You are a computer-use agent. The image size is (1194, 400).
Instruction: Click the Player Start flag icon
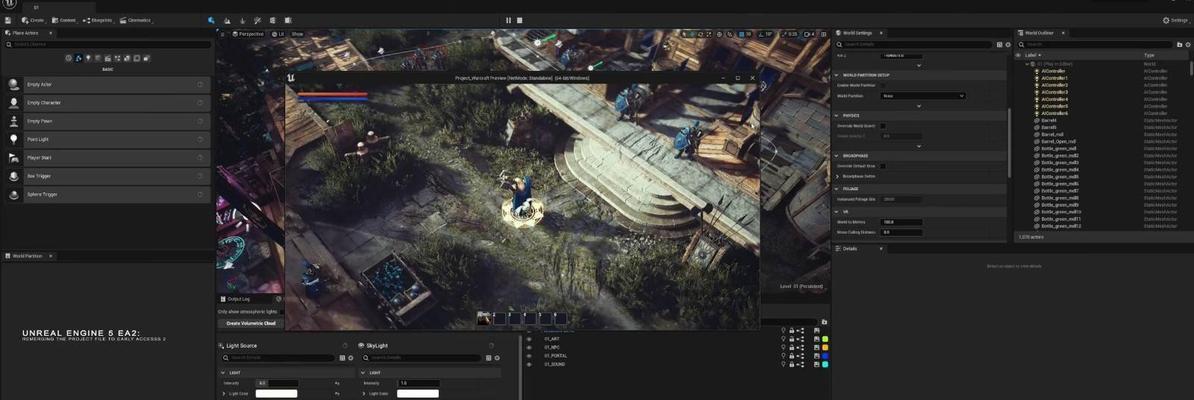14,158
